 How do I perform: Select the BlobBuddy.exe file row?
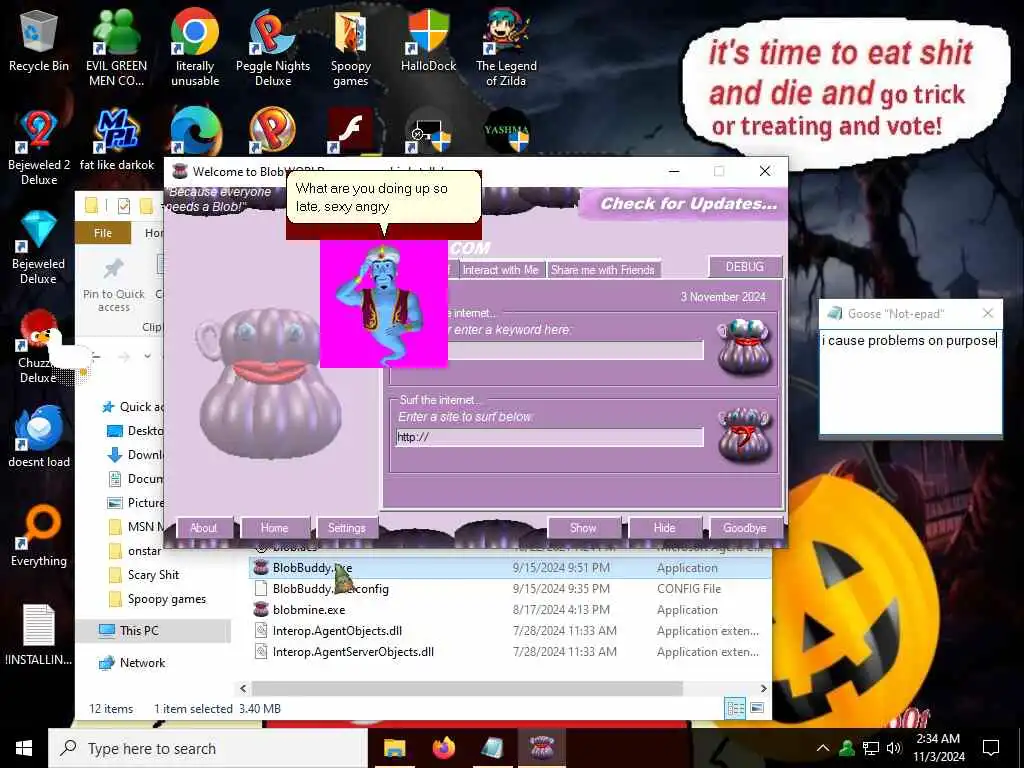point(510,568)
